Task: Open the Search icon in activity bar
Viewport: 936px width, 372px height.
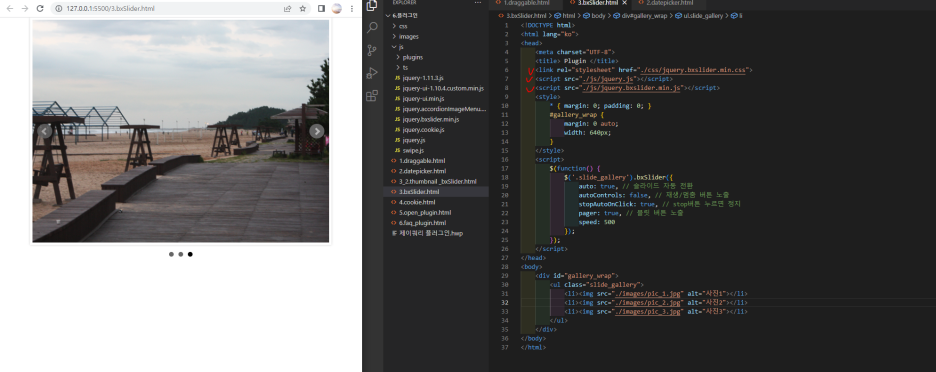Action: coord(372,27)
